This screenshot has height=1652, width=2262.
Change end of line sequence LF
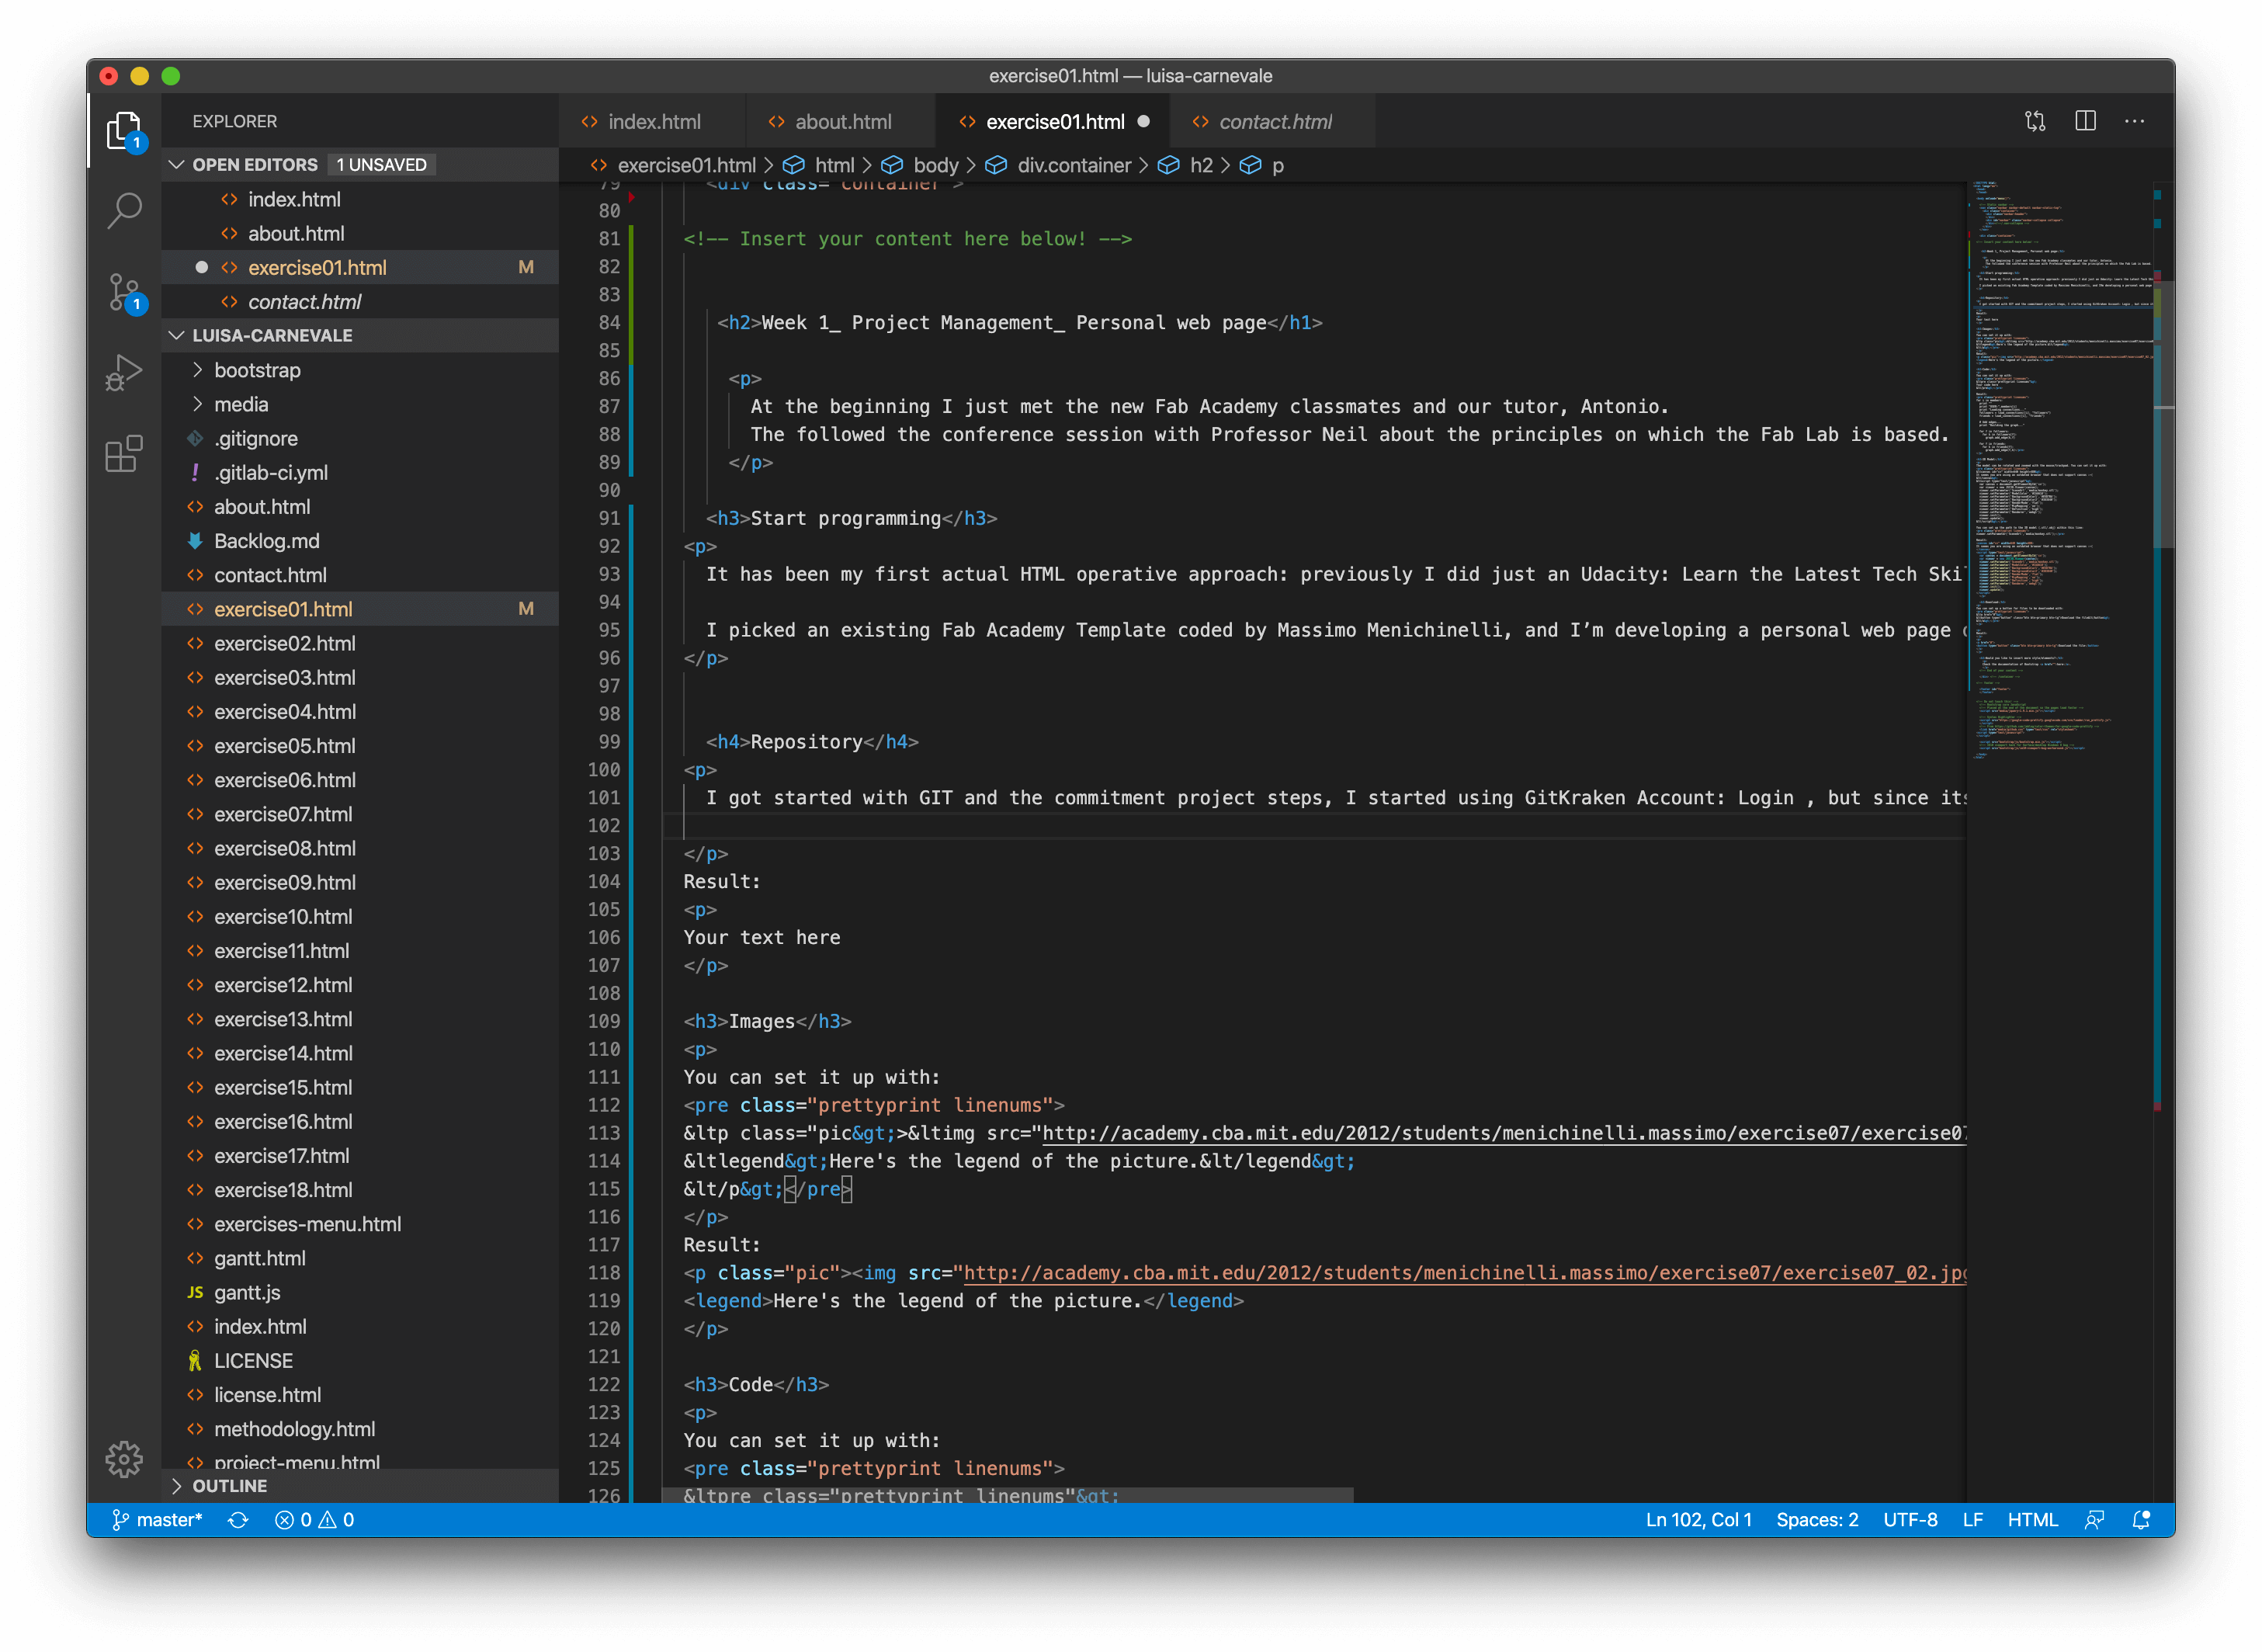pyautogui.click(x=1972, y=1520)
